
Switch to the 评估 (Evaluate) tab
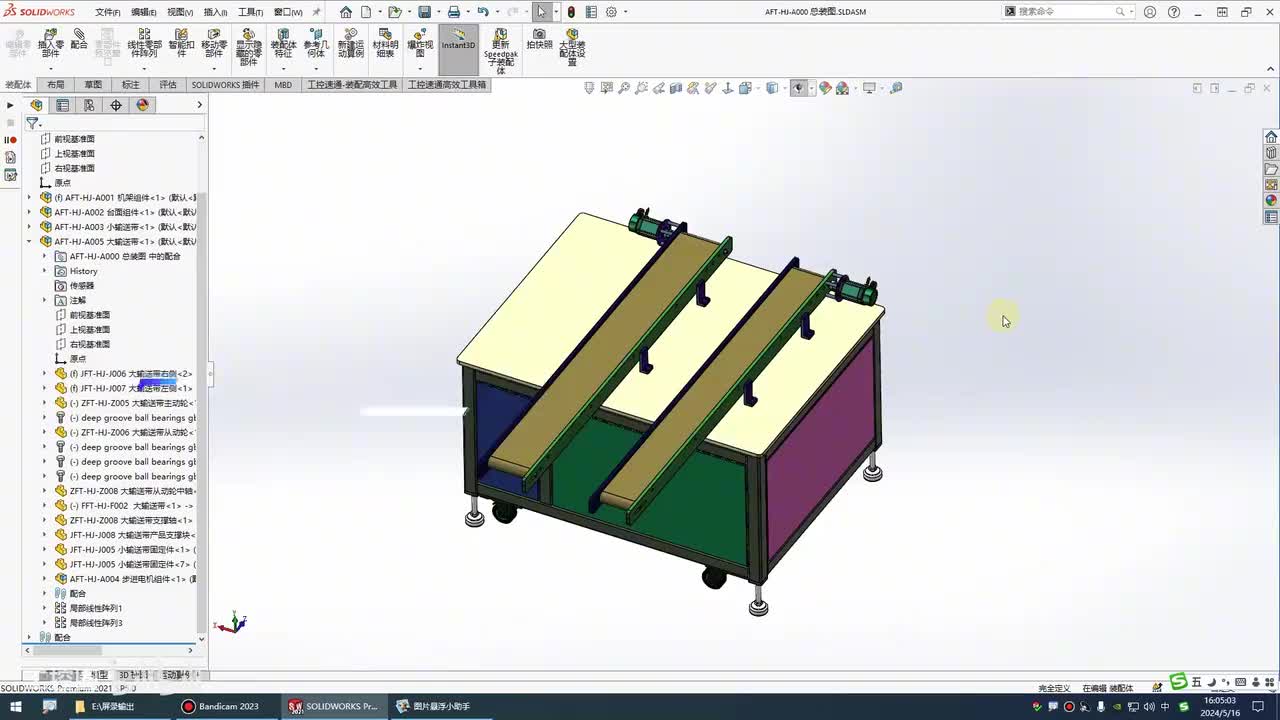click(168, 85)
